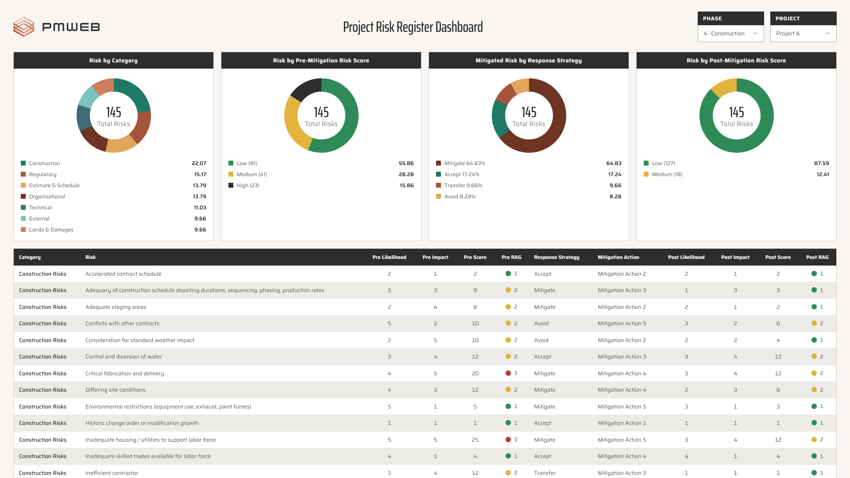850x478 pixels.
Task: Sort table by Pre RAG column header
Action: (511, 257)
